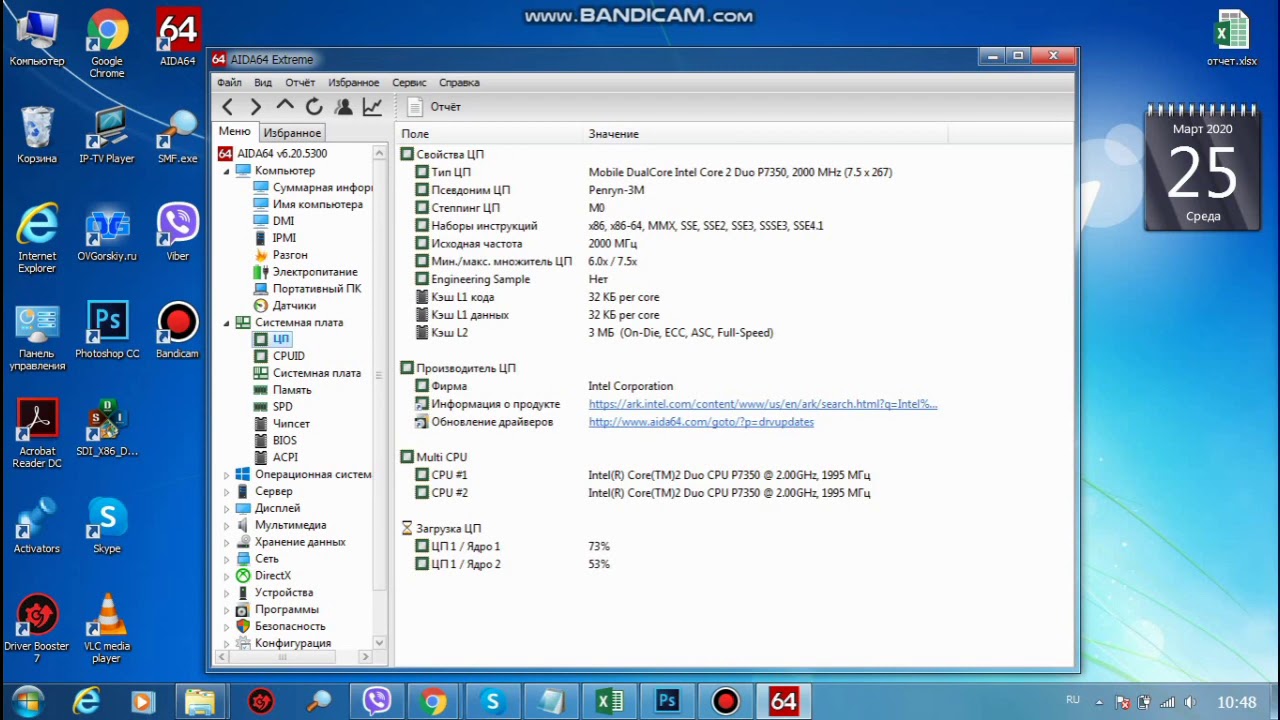Select Датчики tree item
Screen dimensions: 1280x720
(285, 306)
